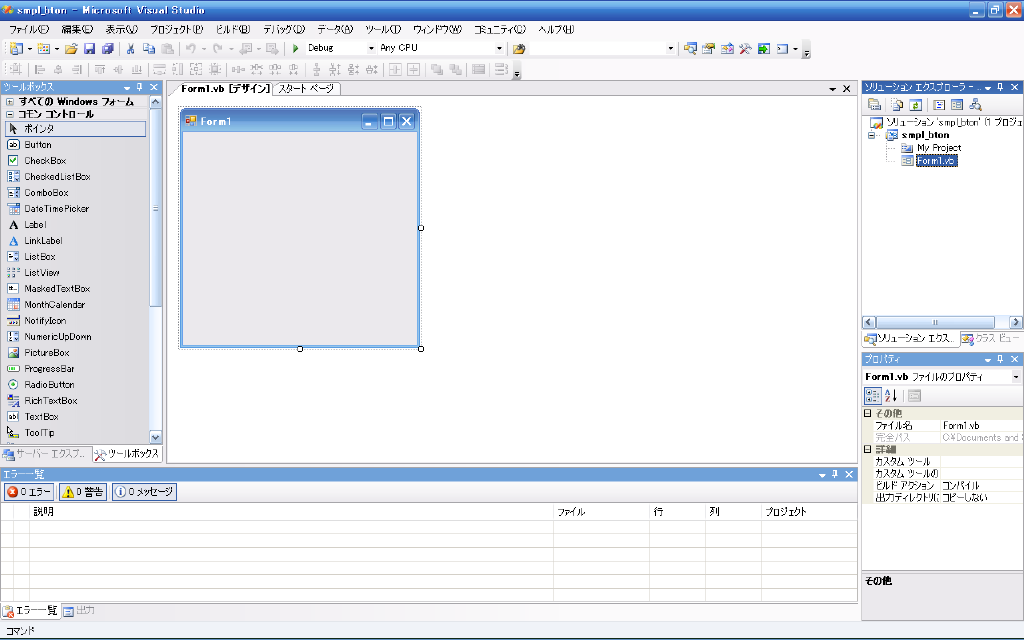This screenshot has height=640, width=1024.
Task: Open the Any CPU platform dropdown
Action: click(x=499, y=48)
